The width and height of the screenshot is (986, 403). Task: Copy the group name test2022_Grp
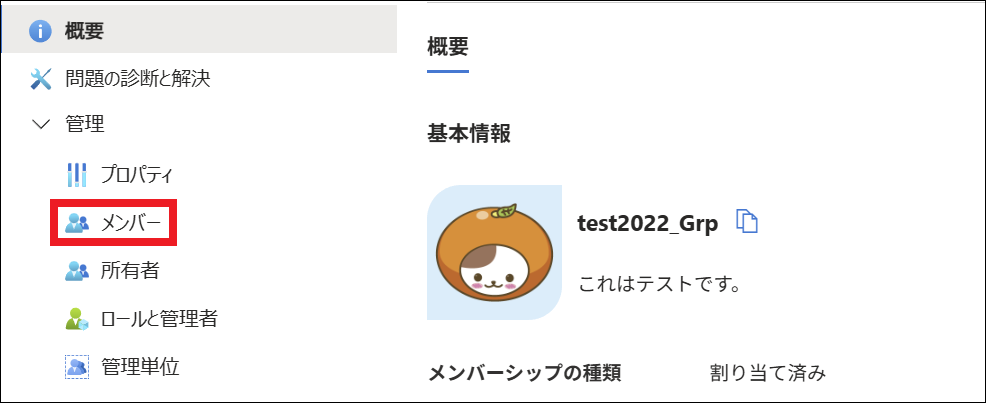747,223
